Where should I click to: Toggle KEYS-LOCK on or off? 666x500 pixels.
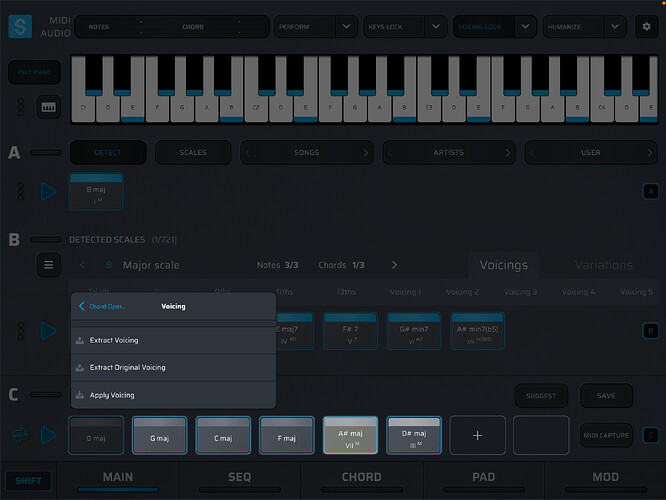point(394,27)
